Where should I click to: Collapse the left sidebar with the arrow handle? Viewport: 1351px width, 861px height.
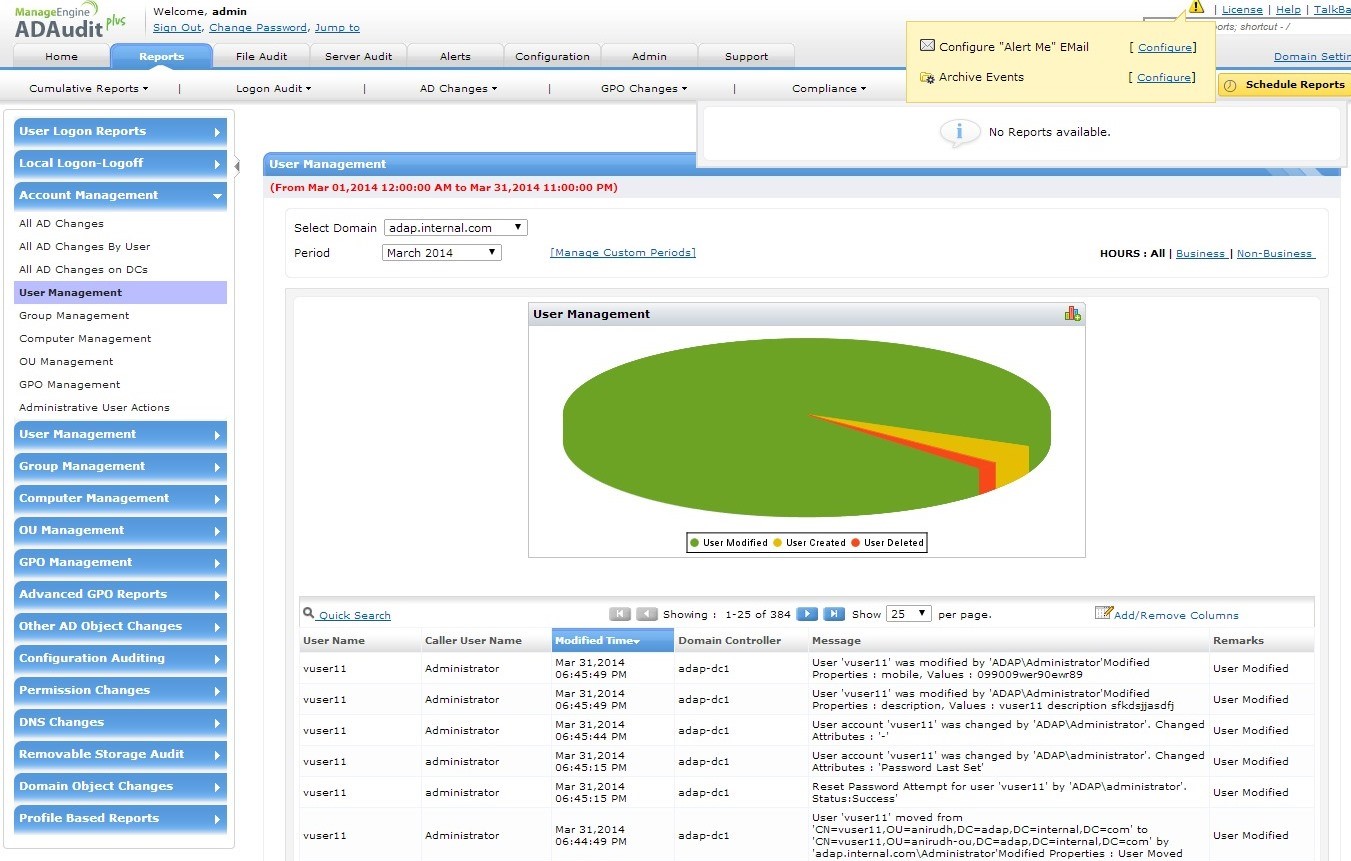[237, 166]
